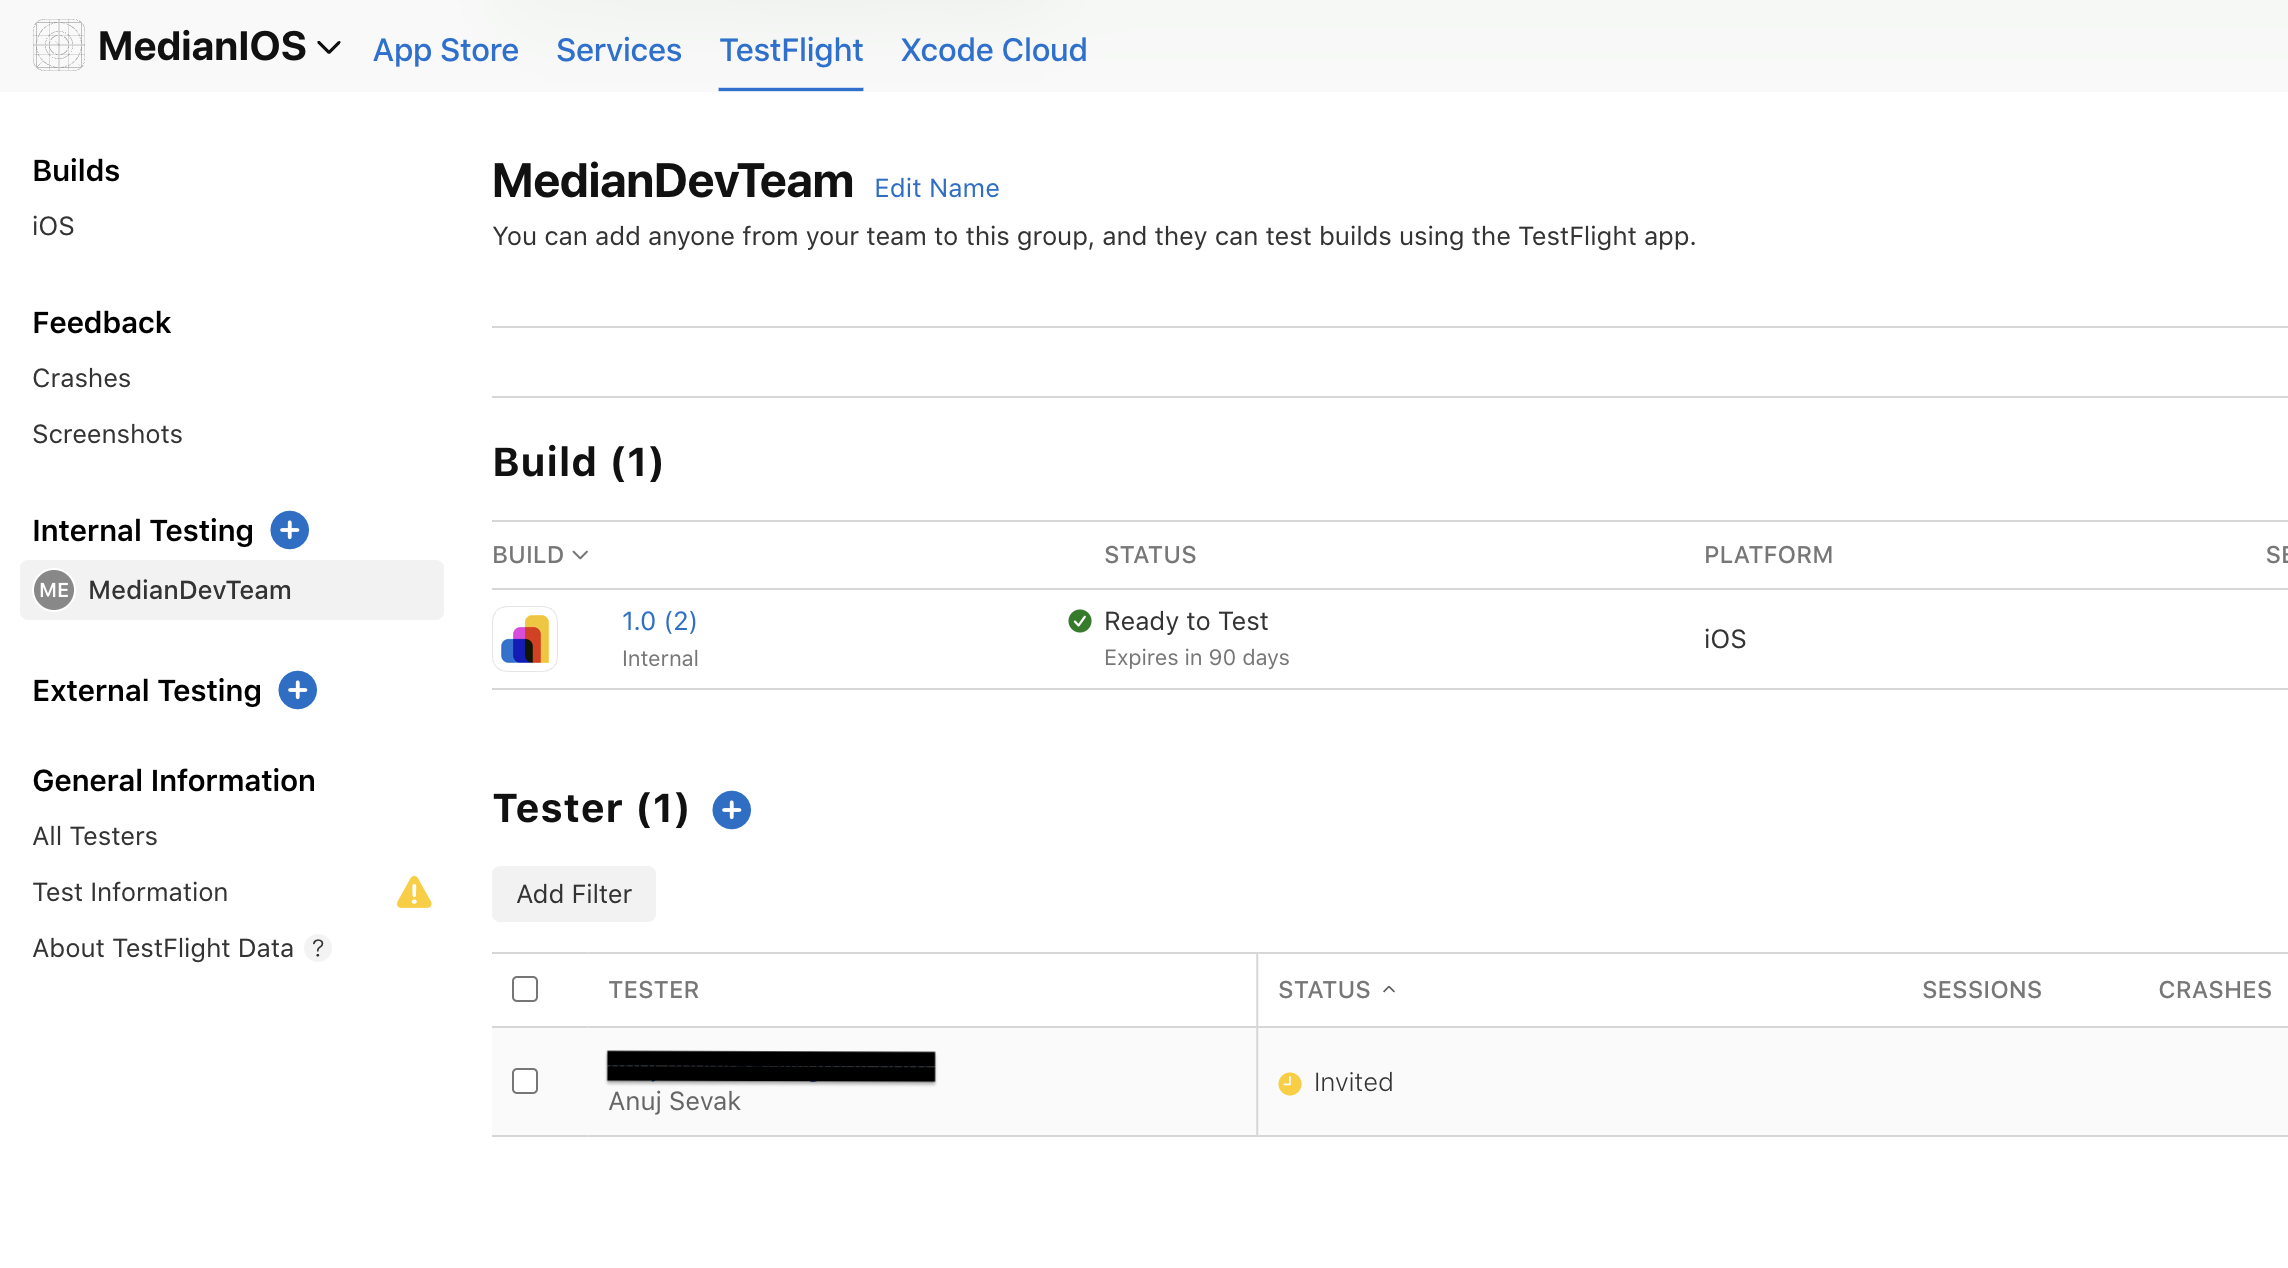Click the iOS platform cell
This screenshot has width=2288, height=1268.
pos(1725,639)
